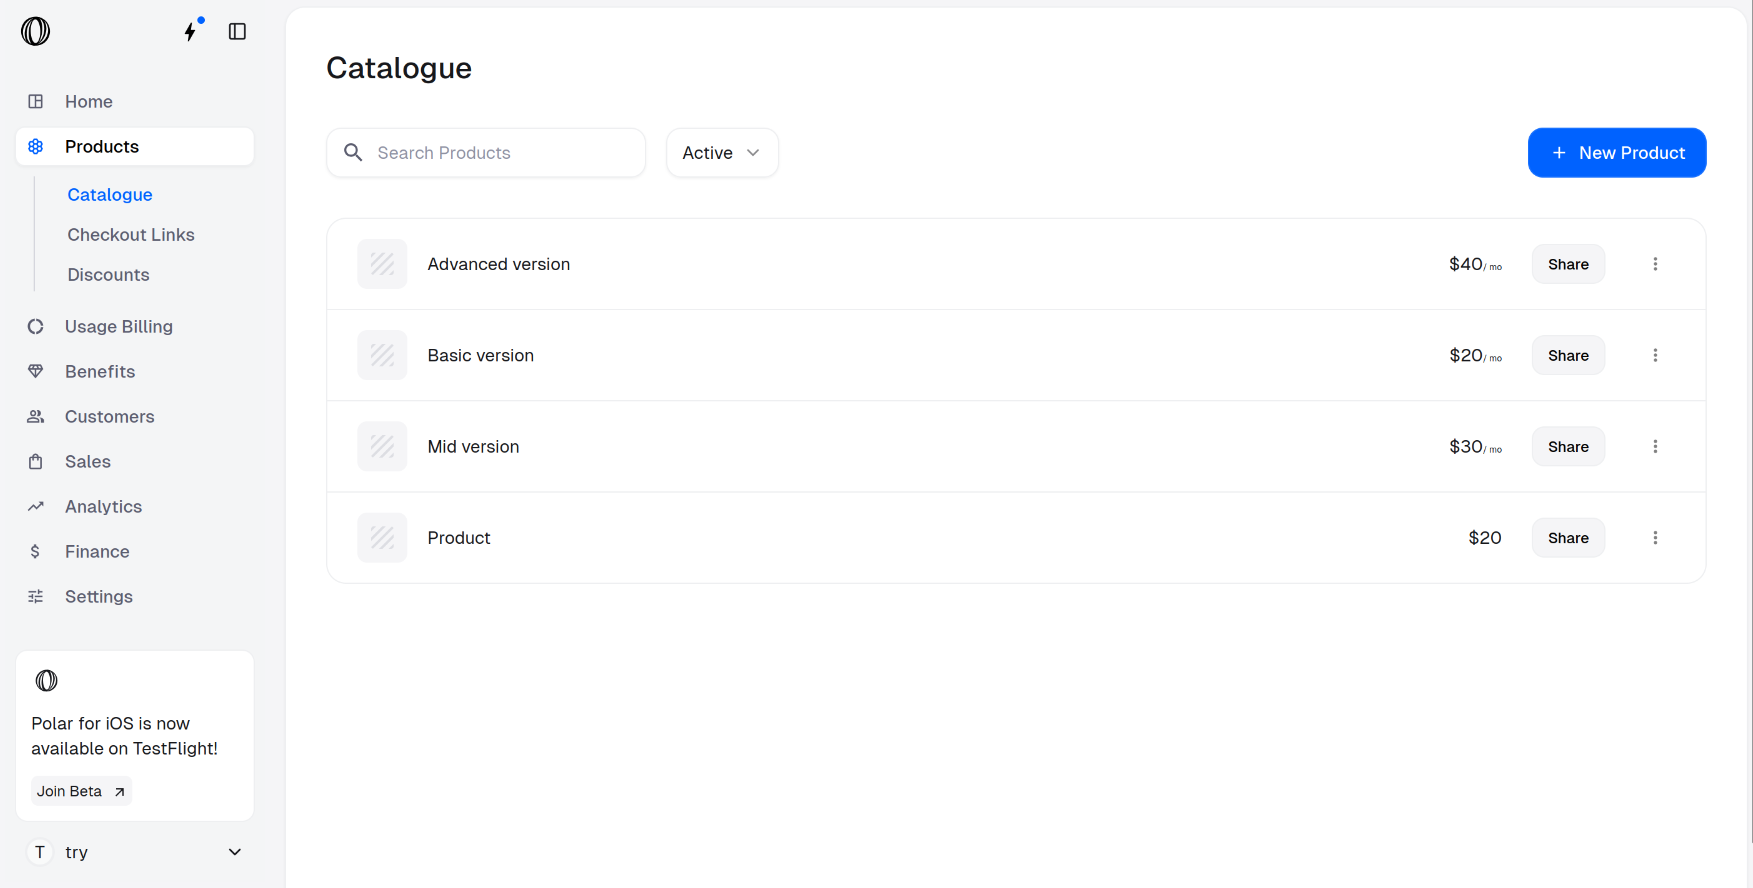This screenshot has width=1753, height=888.
Task: Click the Products hexagon icon
Action: 36,146
